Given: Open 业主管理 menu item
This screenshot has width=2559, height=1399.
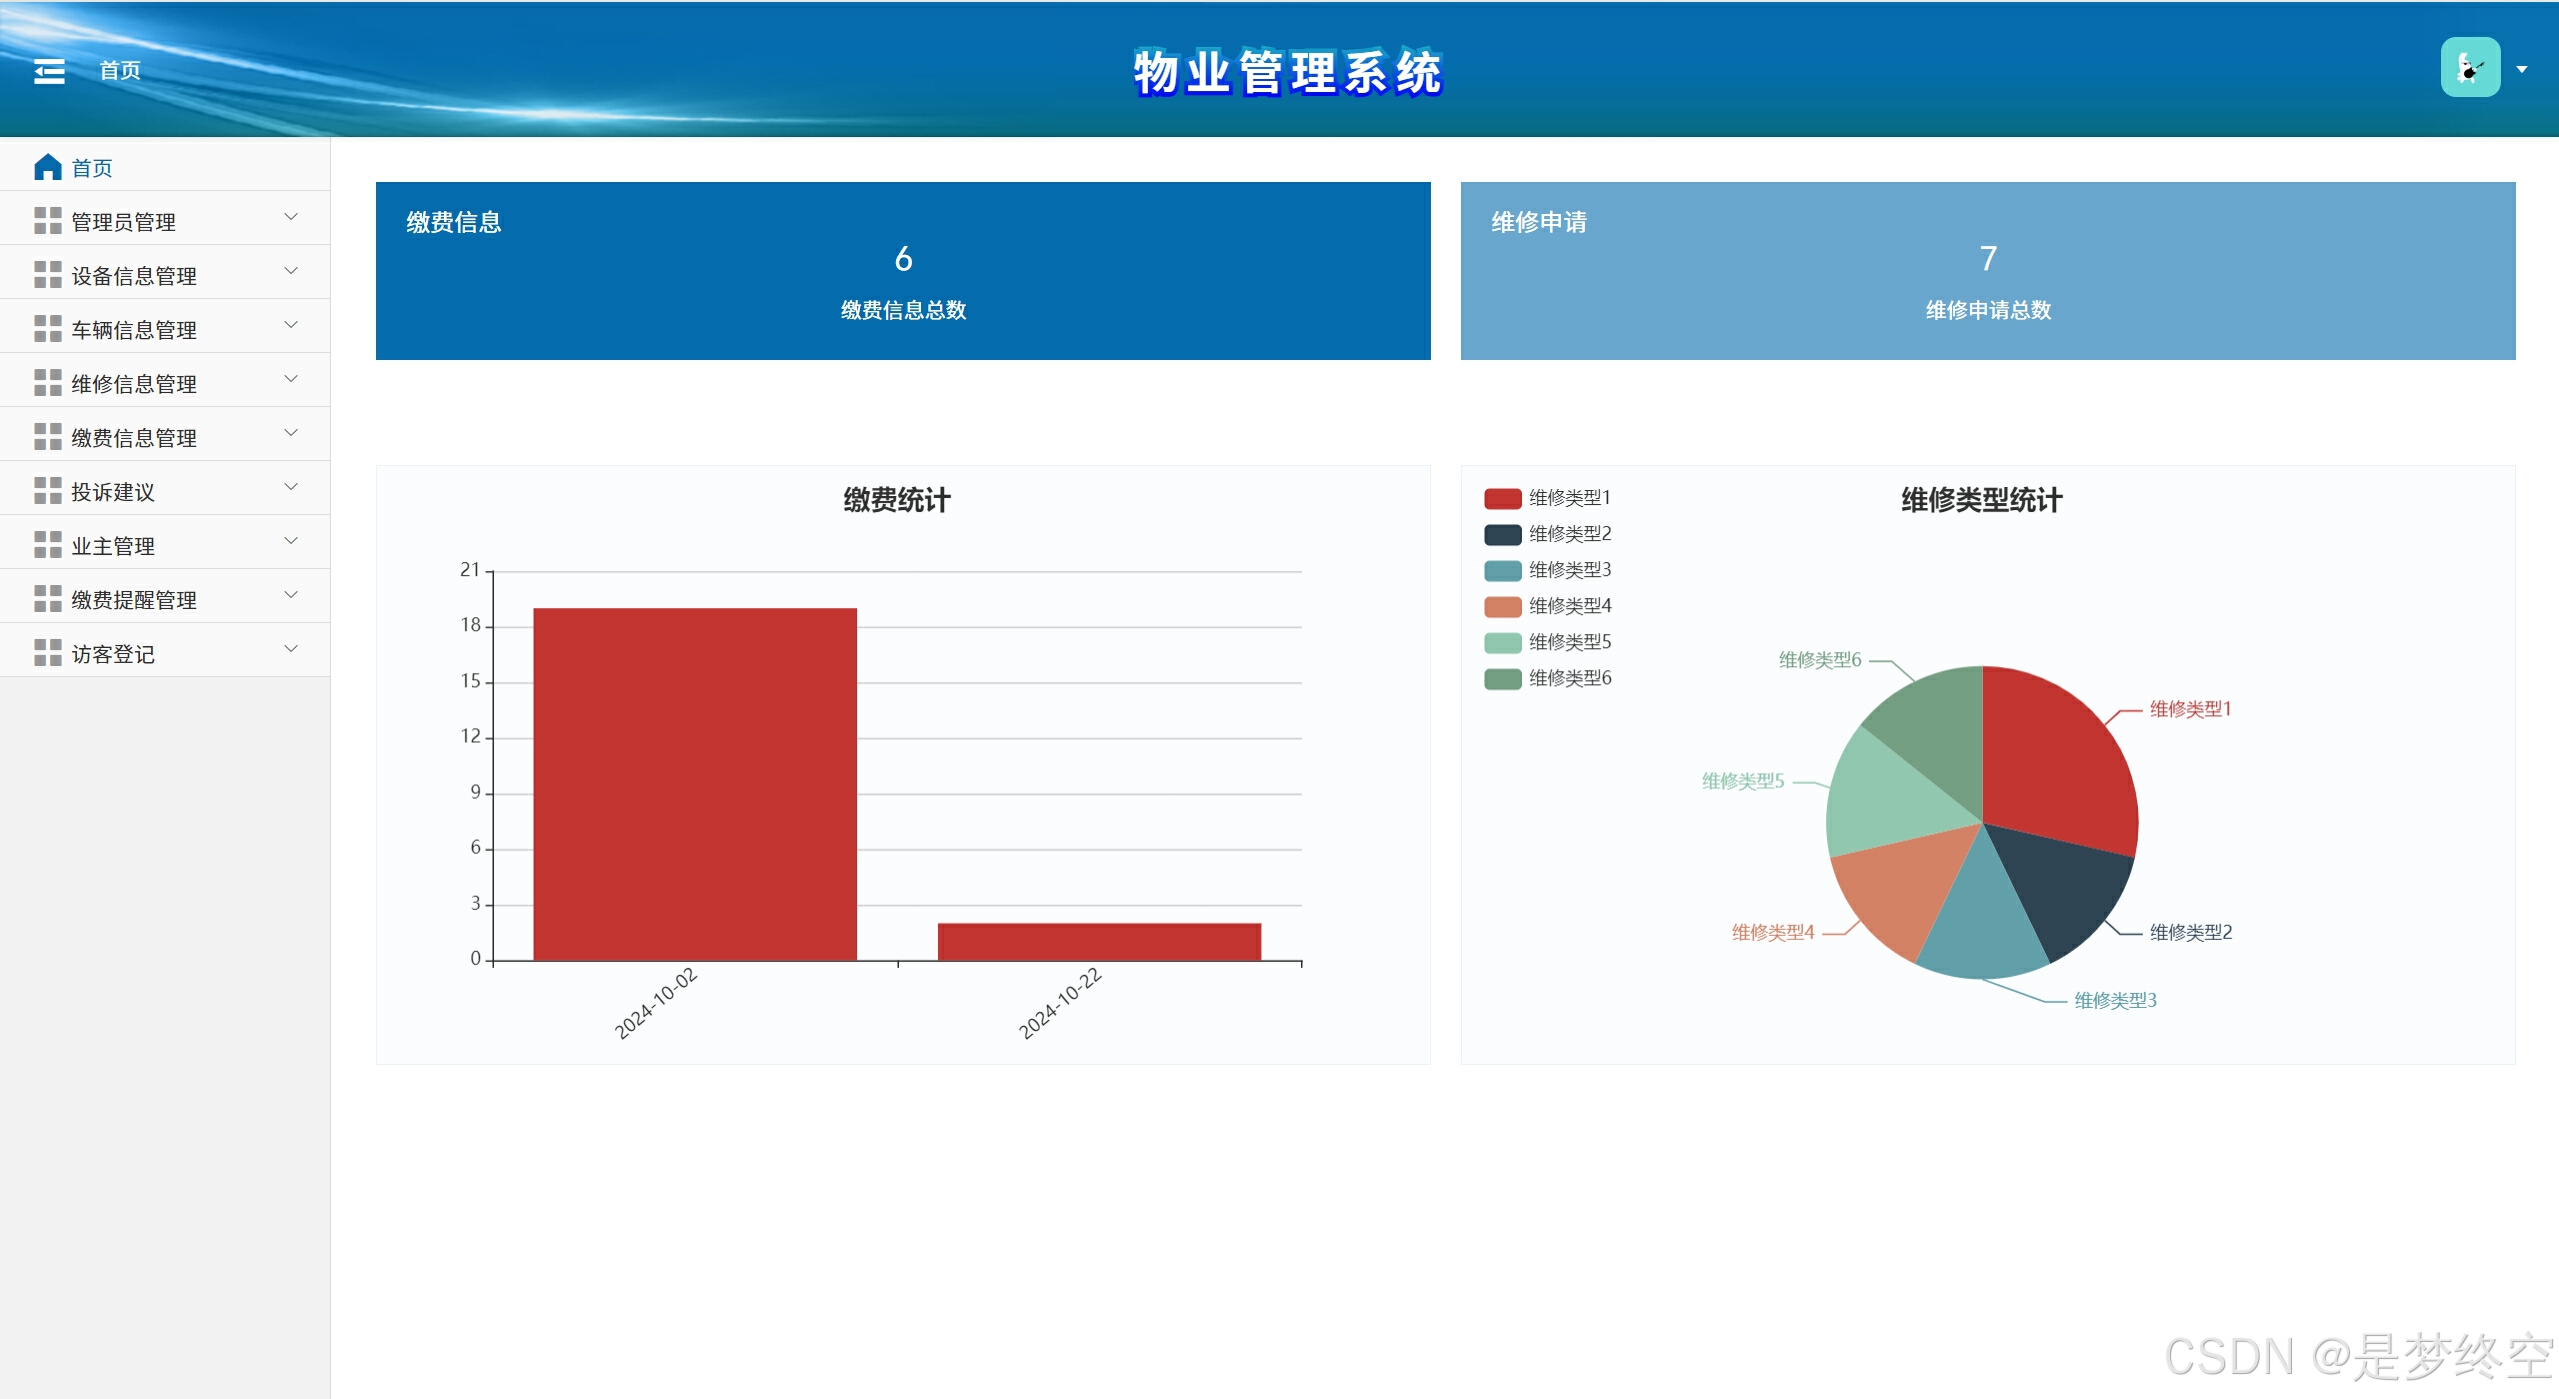Looking at the screenshot, I should (x=113, y=546).
